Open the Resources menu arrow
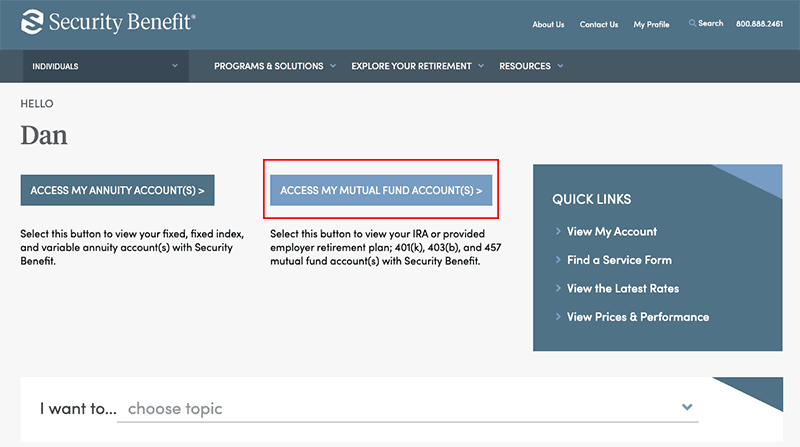The height and width of the screenshot is (447, 800). coord(560,66)
